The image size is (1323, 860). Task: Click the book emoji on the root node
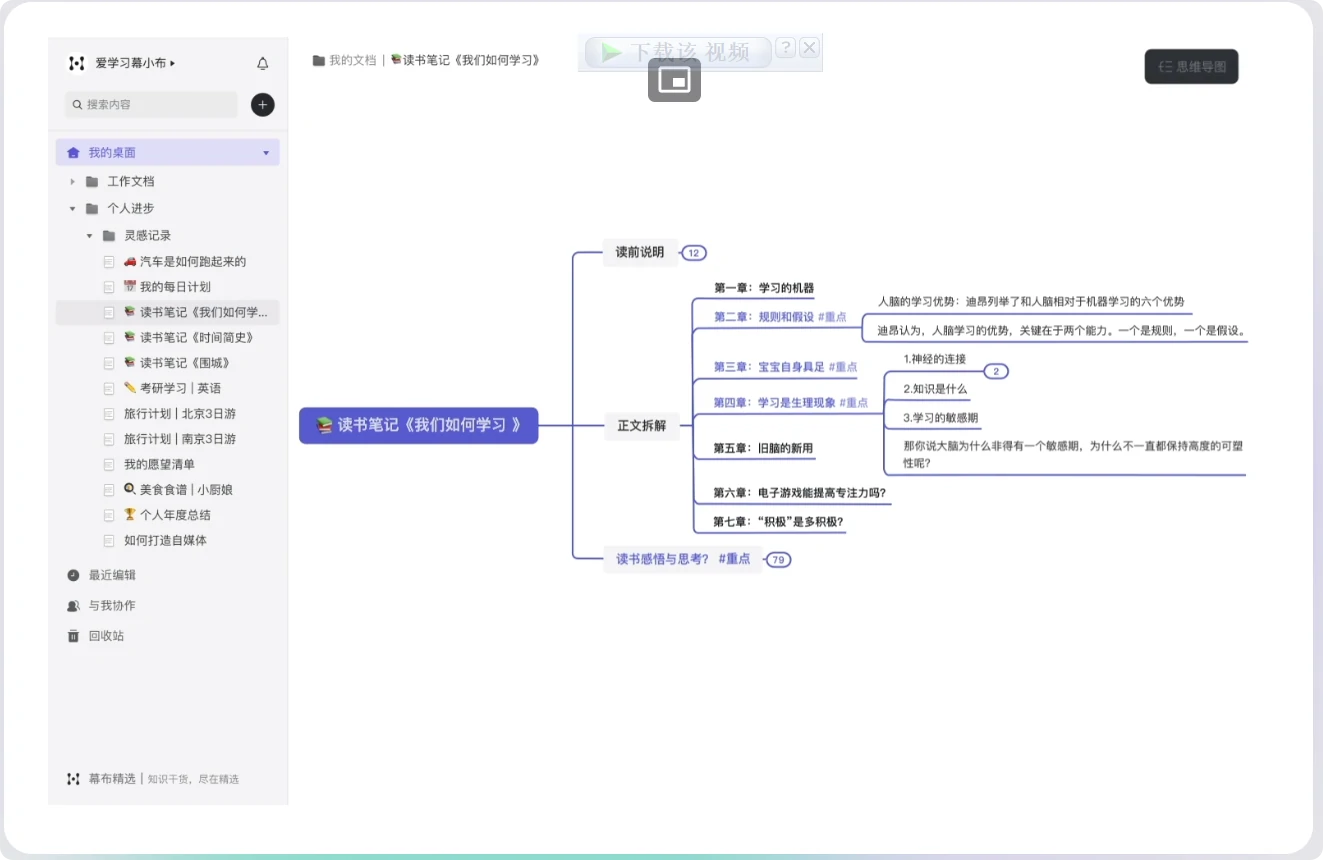[324, 425]
